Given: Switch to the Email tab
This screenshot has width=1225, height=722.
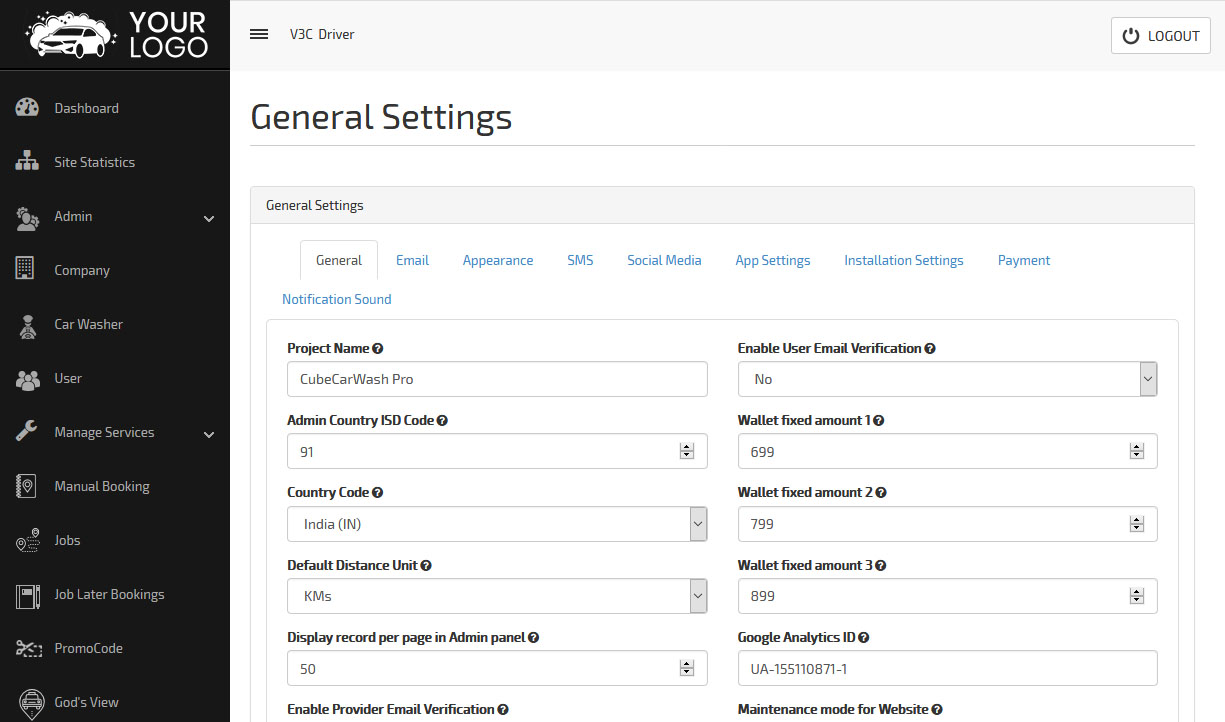Looking at the screenshot, I should 412,260.
